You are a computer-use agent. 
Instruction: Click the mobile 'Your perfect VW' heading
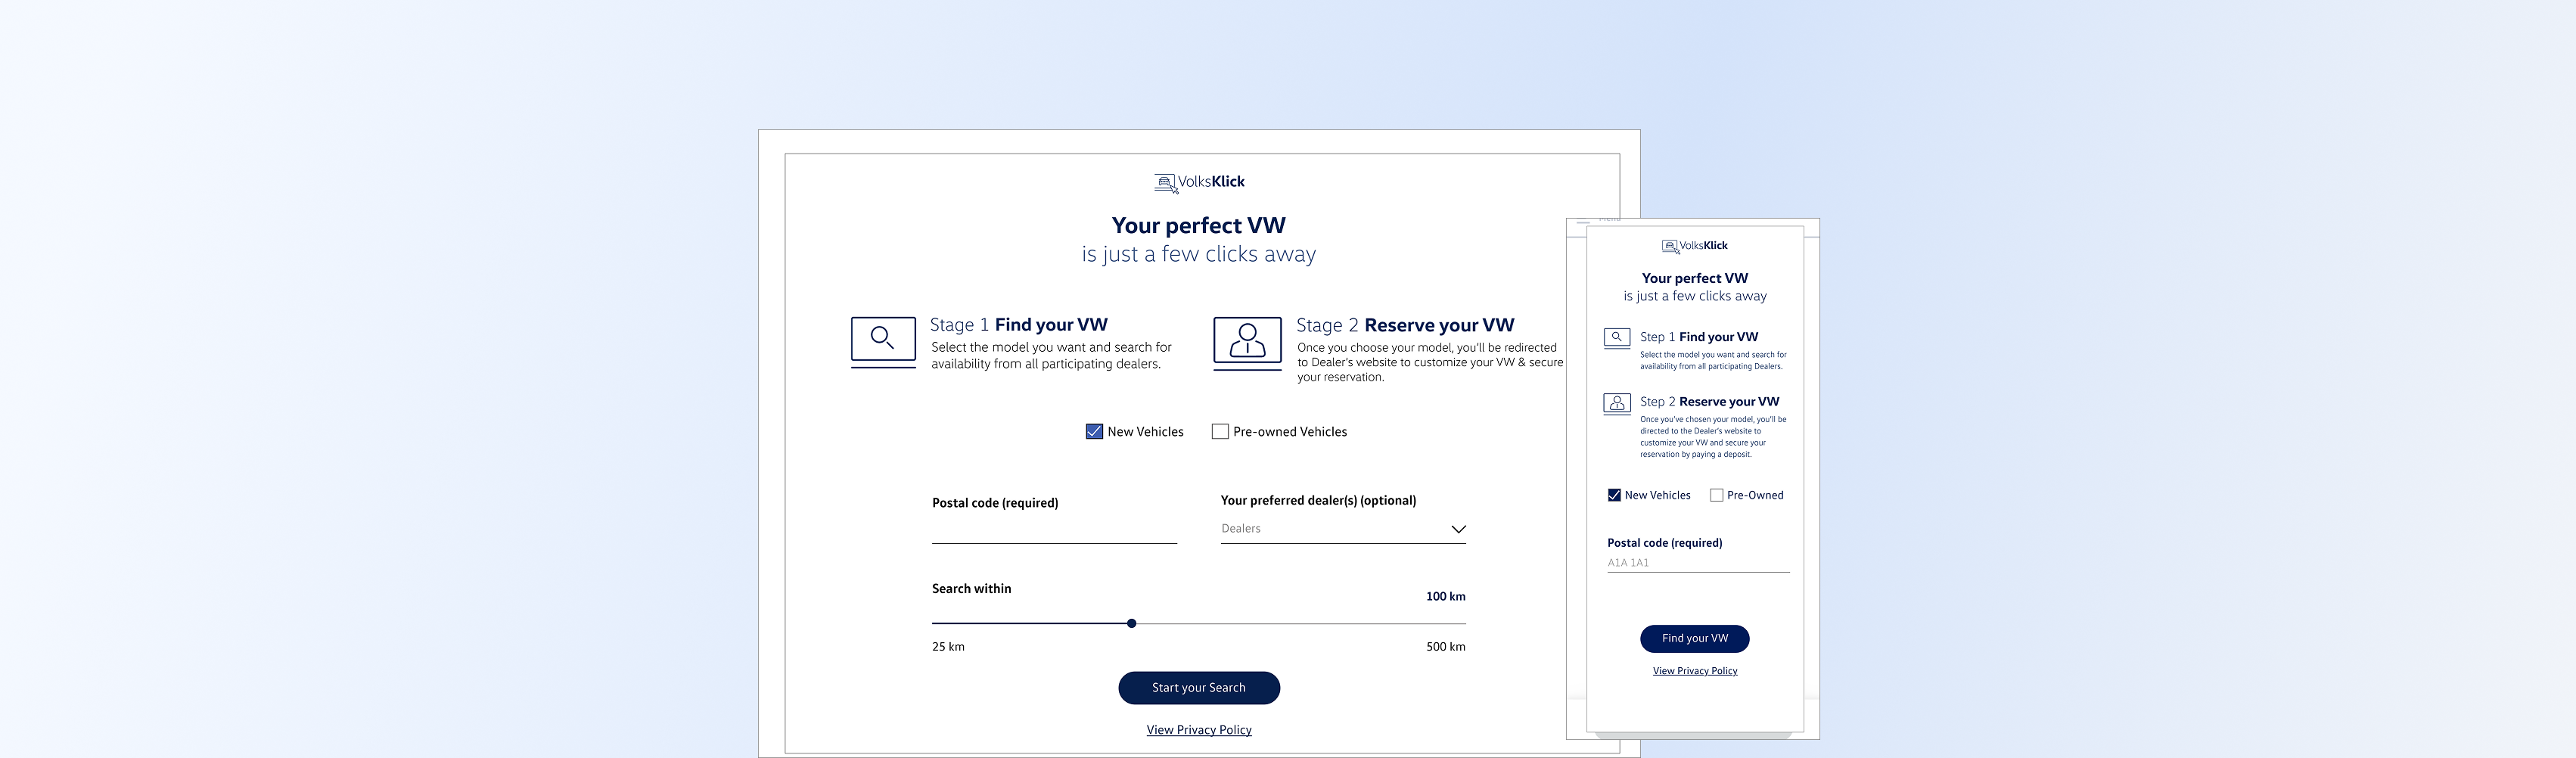coord(1695,279)
